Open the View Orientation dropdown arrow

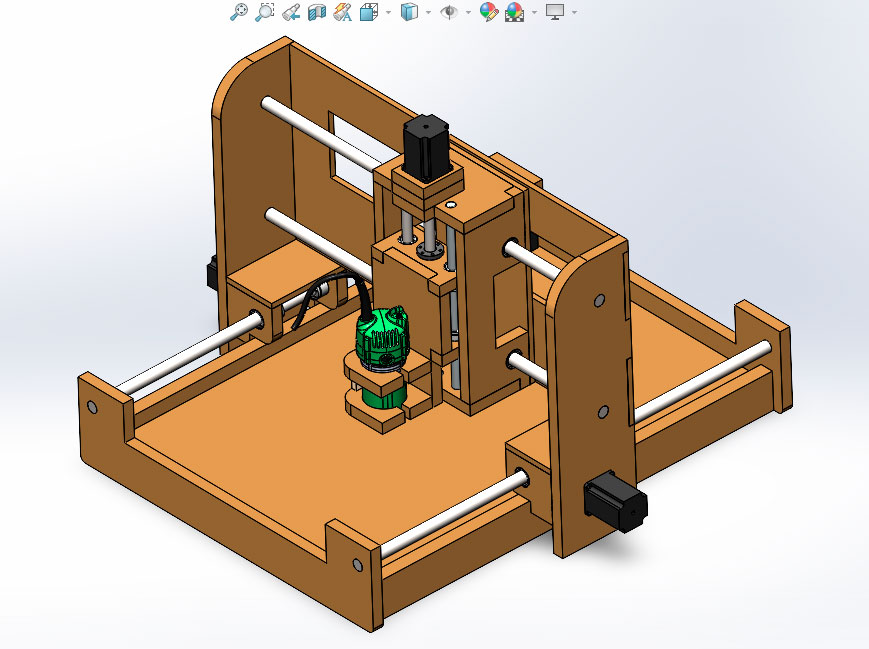388,12
